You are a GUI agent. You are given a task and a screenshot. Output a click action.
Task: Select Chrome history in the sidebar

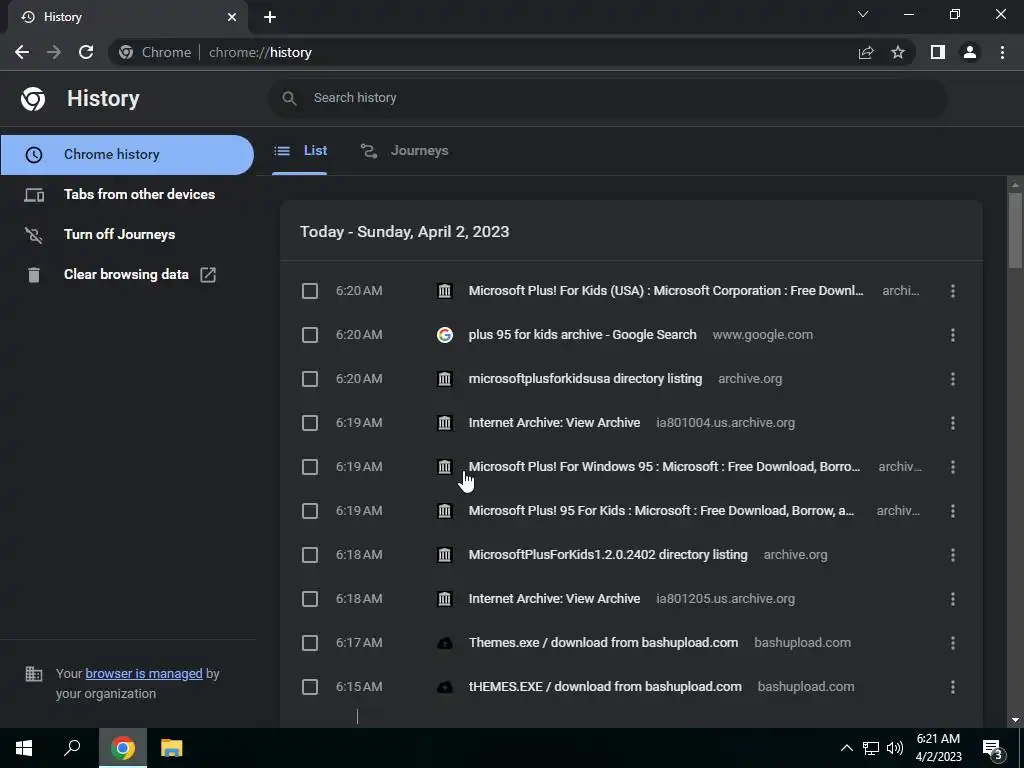pos(127,155)
